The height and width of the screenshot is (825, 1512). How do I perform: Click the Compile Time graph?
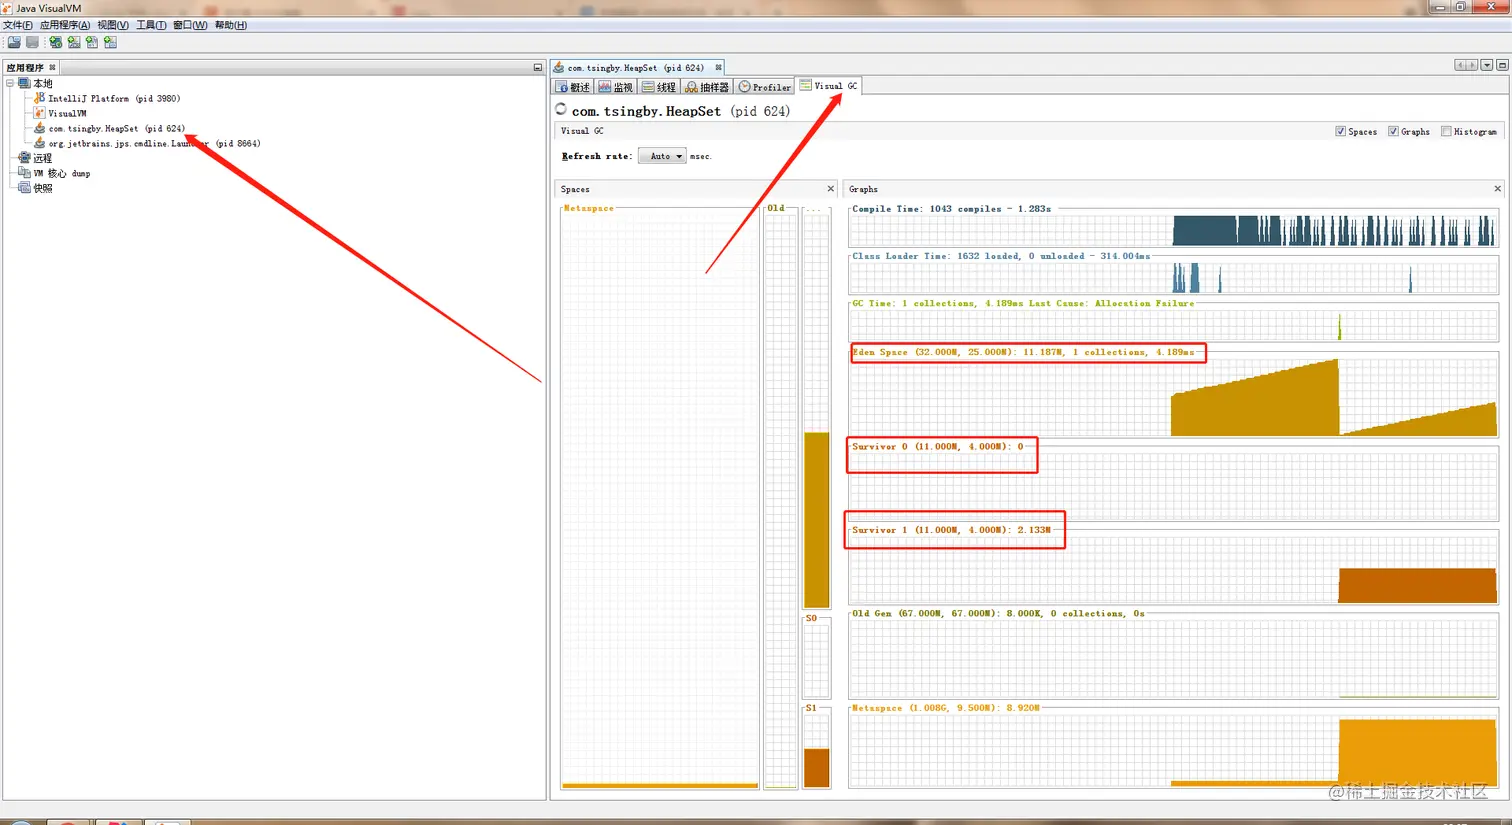[1173, 231]
